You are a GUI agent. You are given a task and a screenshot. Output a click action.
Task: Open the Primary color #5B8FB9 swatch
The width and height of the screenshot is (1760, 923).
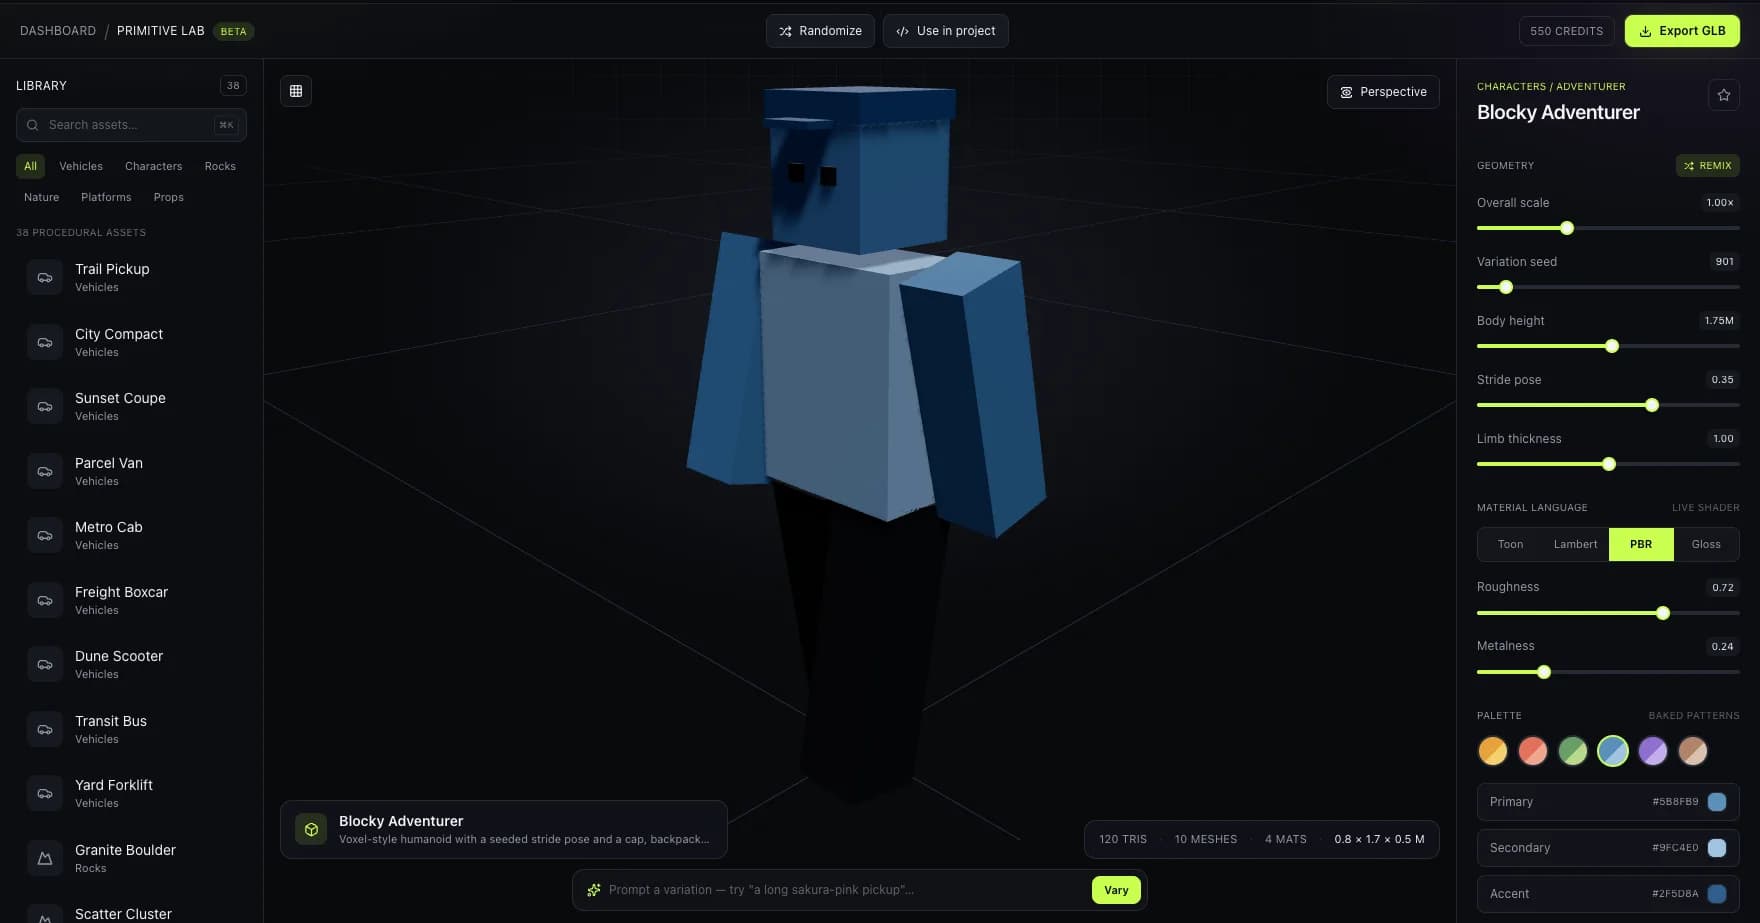click(x=1717, y=802)
